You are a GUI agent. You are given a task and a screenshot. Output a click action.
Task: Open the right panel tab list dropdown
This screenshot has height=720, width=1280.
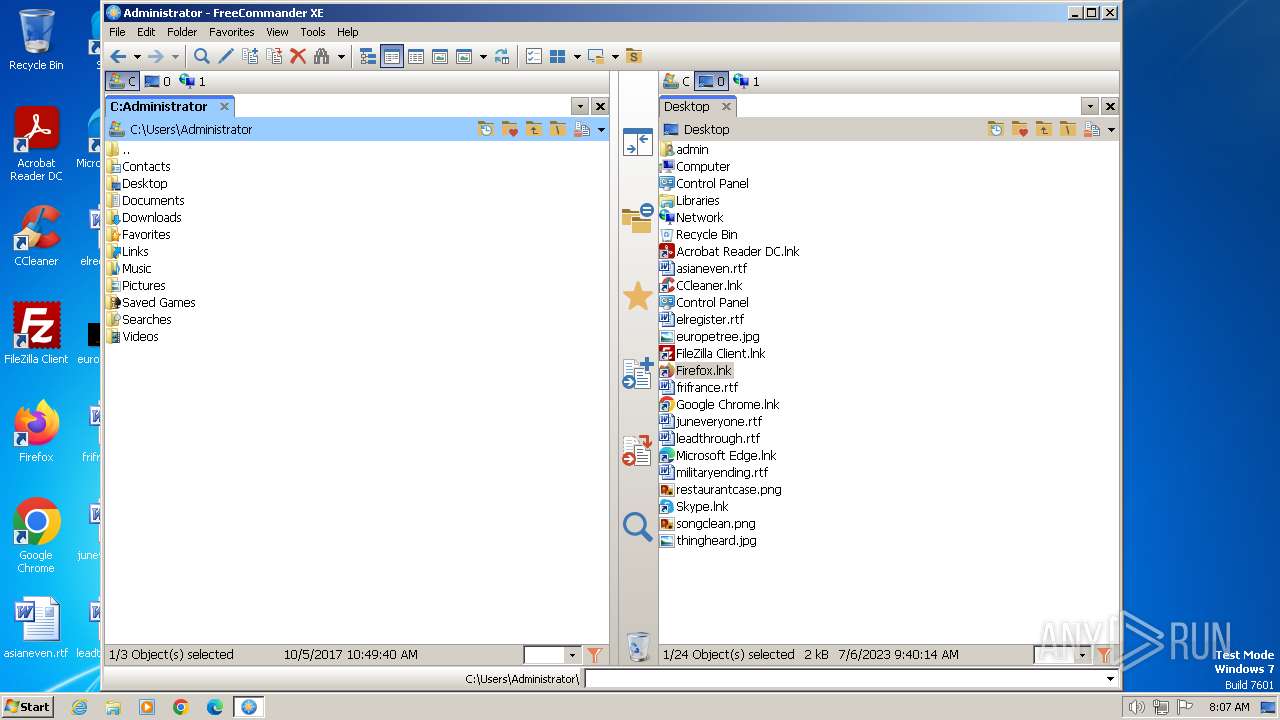(1090, 106)
